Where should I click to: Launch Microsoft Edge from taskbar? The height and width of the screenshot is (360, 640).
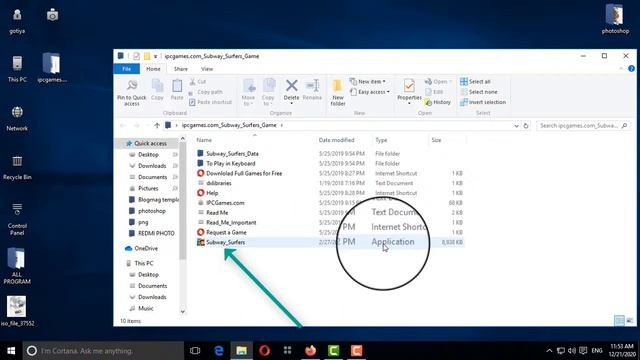click(219, 351)
